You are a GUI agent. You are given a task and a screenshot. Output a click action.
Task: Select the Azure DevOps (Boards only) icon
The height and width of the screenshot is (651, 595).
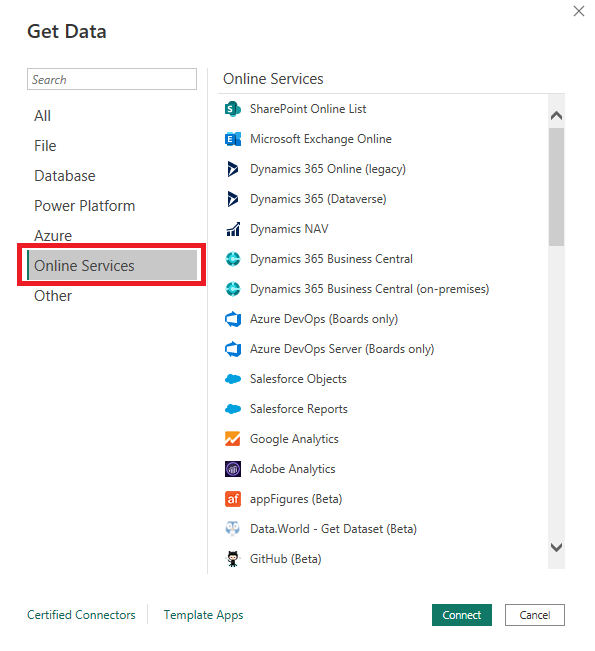click(233, 319)
